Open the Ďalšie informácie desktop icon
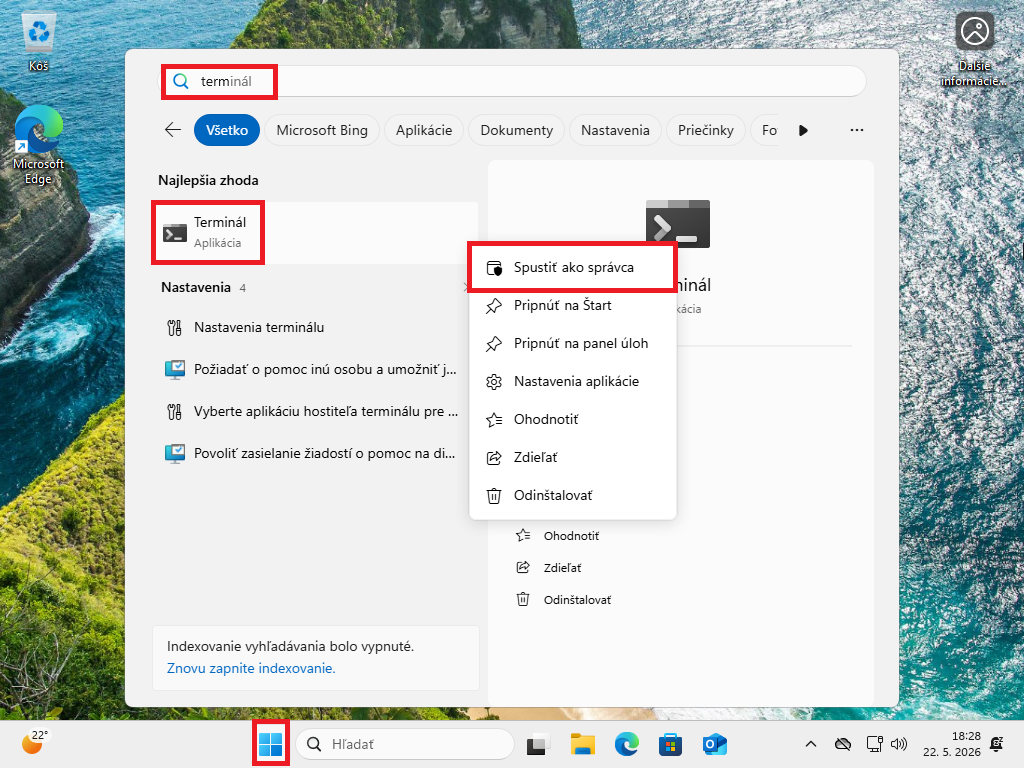Image resolution: width=1024 pixels, height=768 pixels. click(974, 49)
